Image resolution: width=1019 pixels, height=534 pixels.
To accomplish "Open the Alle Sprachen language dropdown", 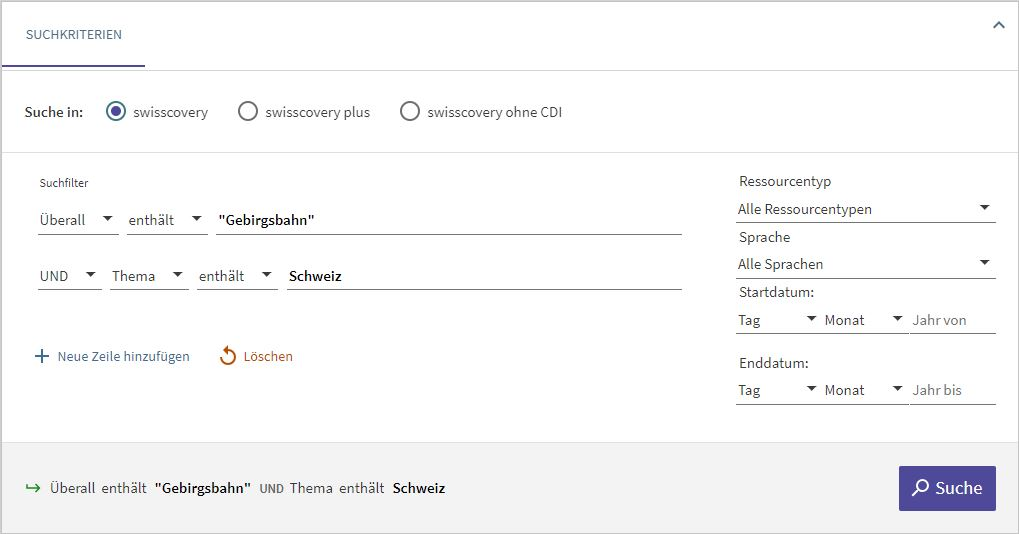I will (864, 264).
